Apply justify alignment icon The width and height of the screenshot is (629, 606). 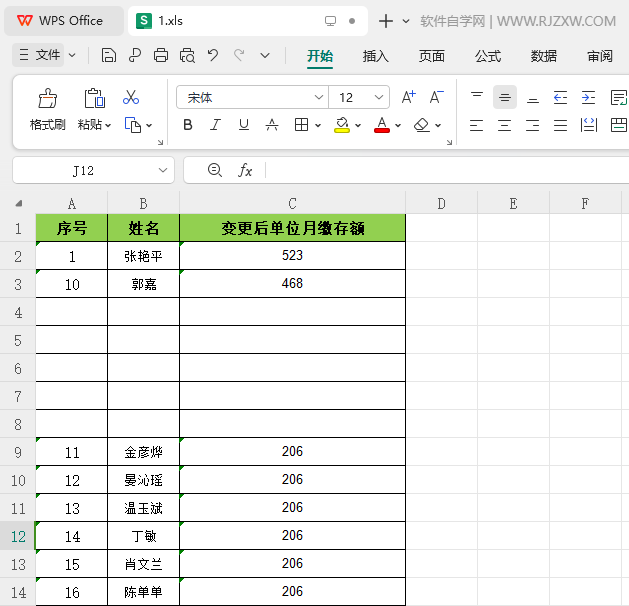coord(560,125)
